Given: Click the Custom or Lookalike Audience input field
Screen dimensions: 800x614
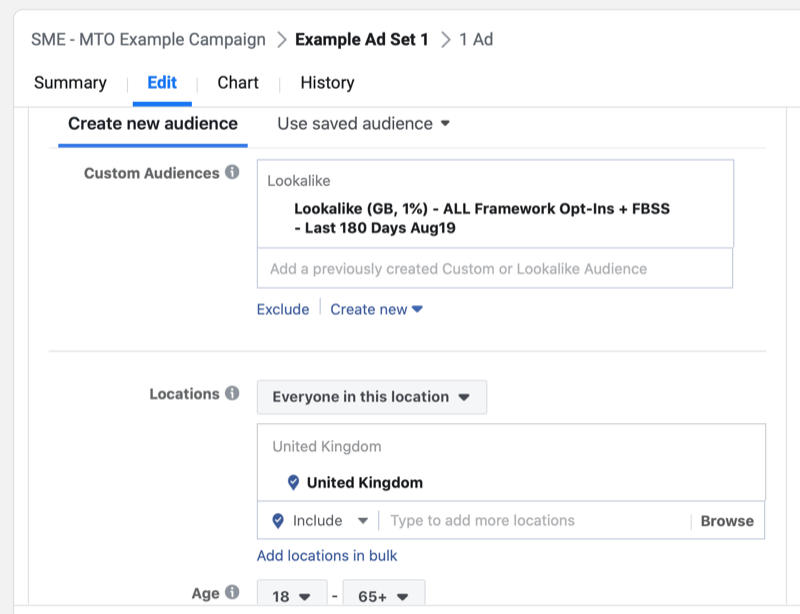Looking at the screenshot, I should [495, 268].
